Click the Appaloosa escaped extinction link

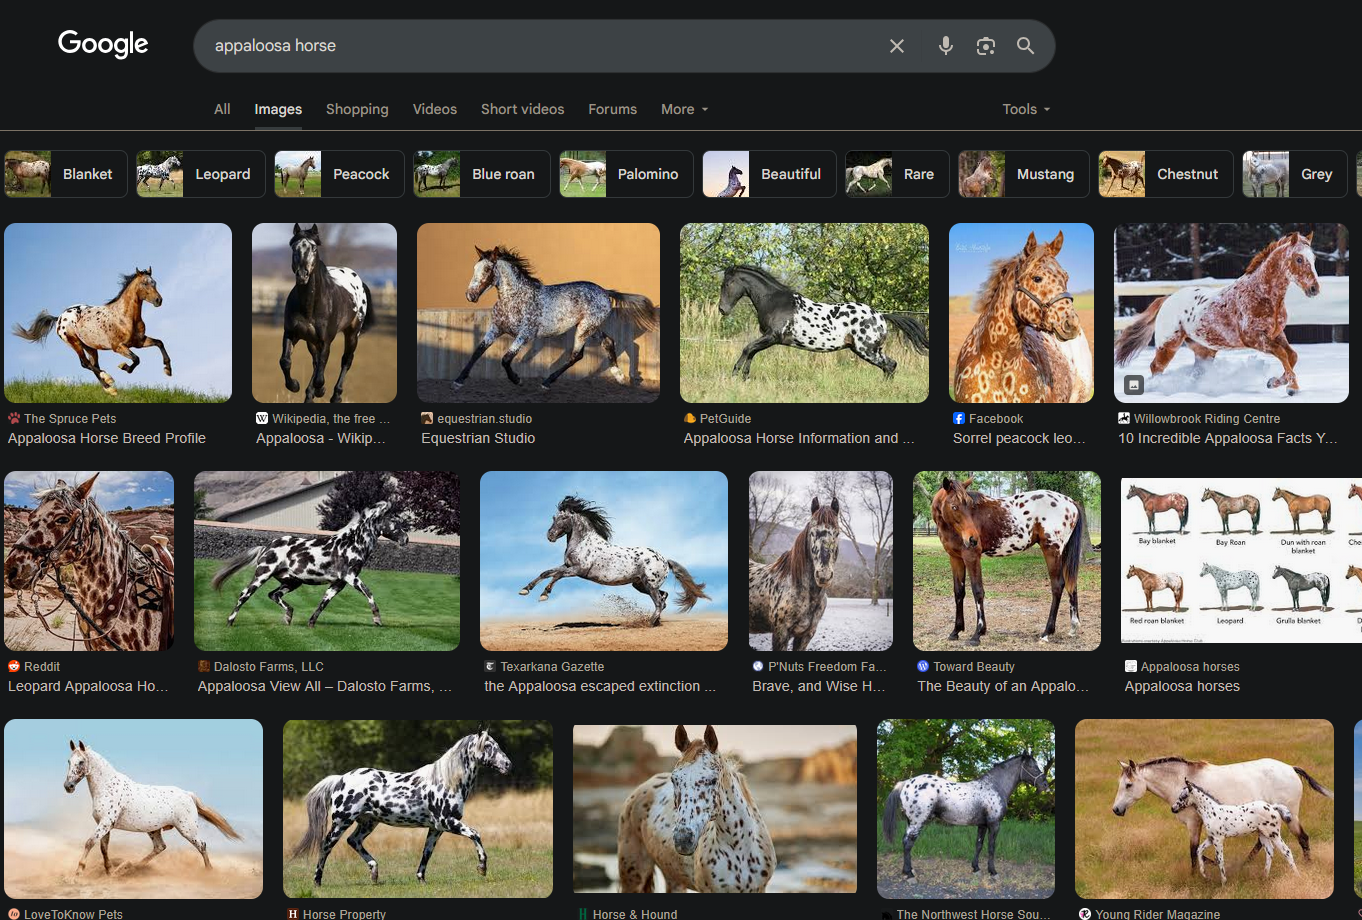tap(600, 686)
